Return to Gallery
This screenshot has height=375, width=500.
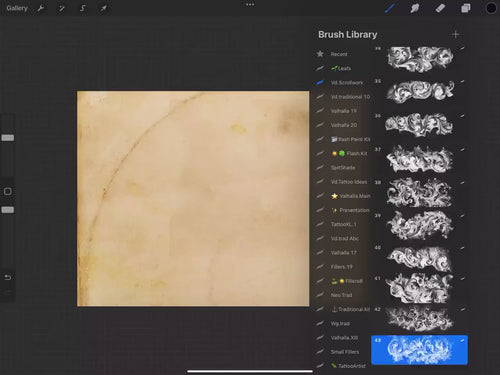[x=17, y=8]
